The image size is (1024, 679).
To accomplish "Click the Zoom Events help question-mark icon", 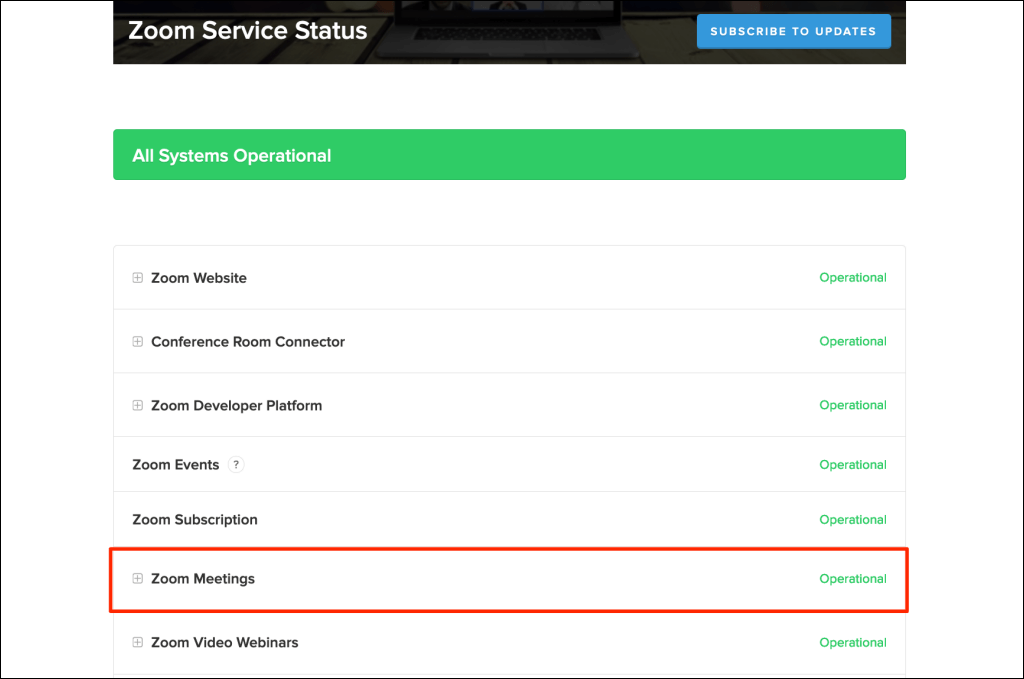I will click(236, 465).
